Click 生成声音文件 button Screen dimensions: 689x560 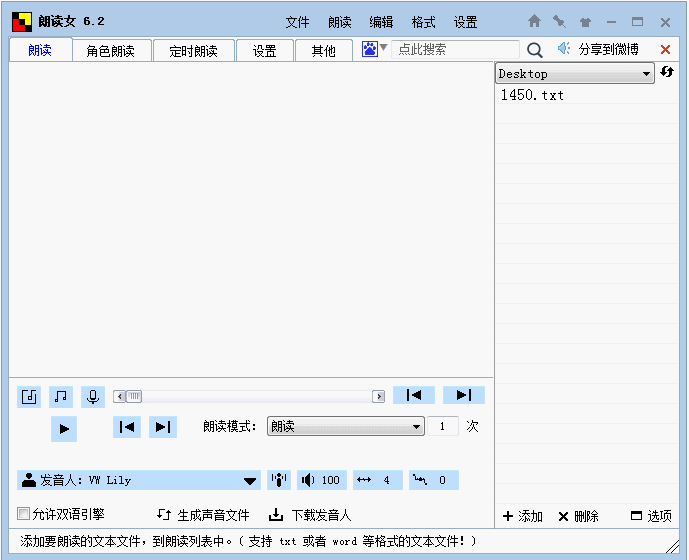coord(203,515)
